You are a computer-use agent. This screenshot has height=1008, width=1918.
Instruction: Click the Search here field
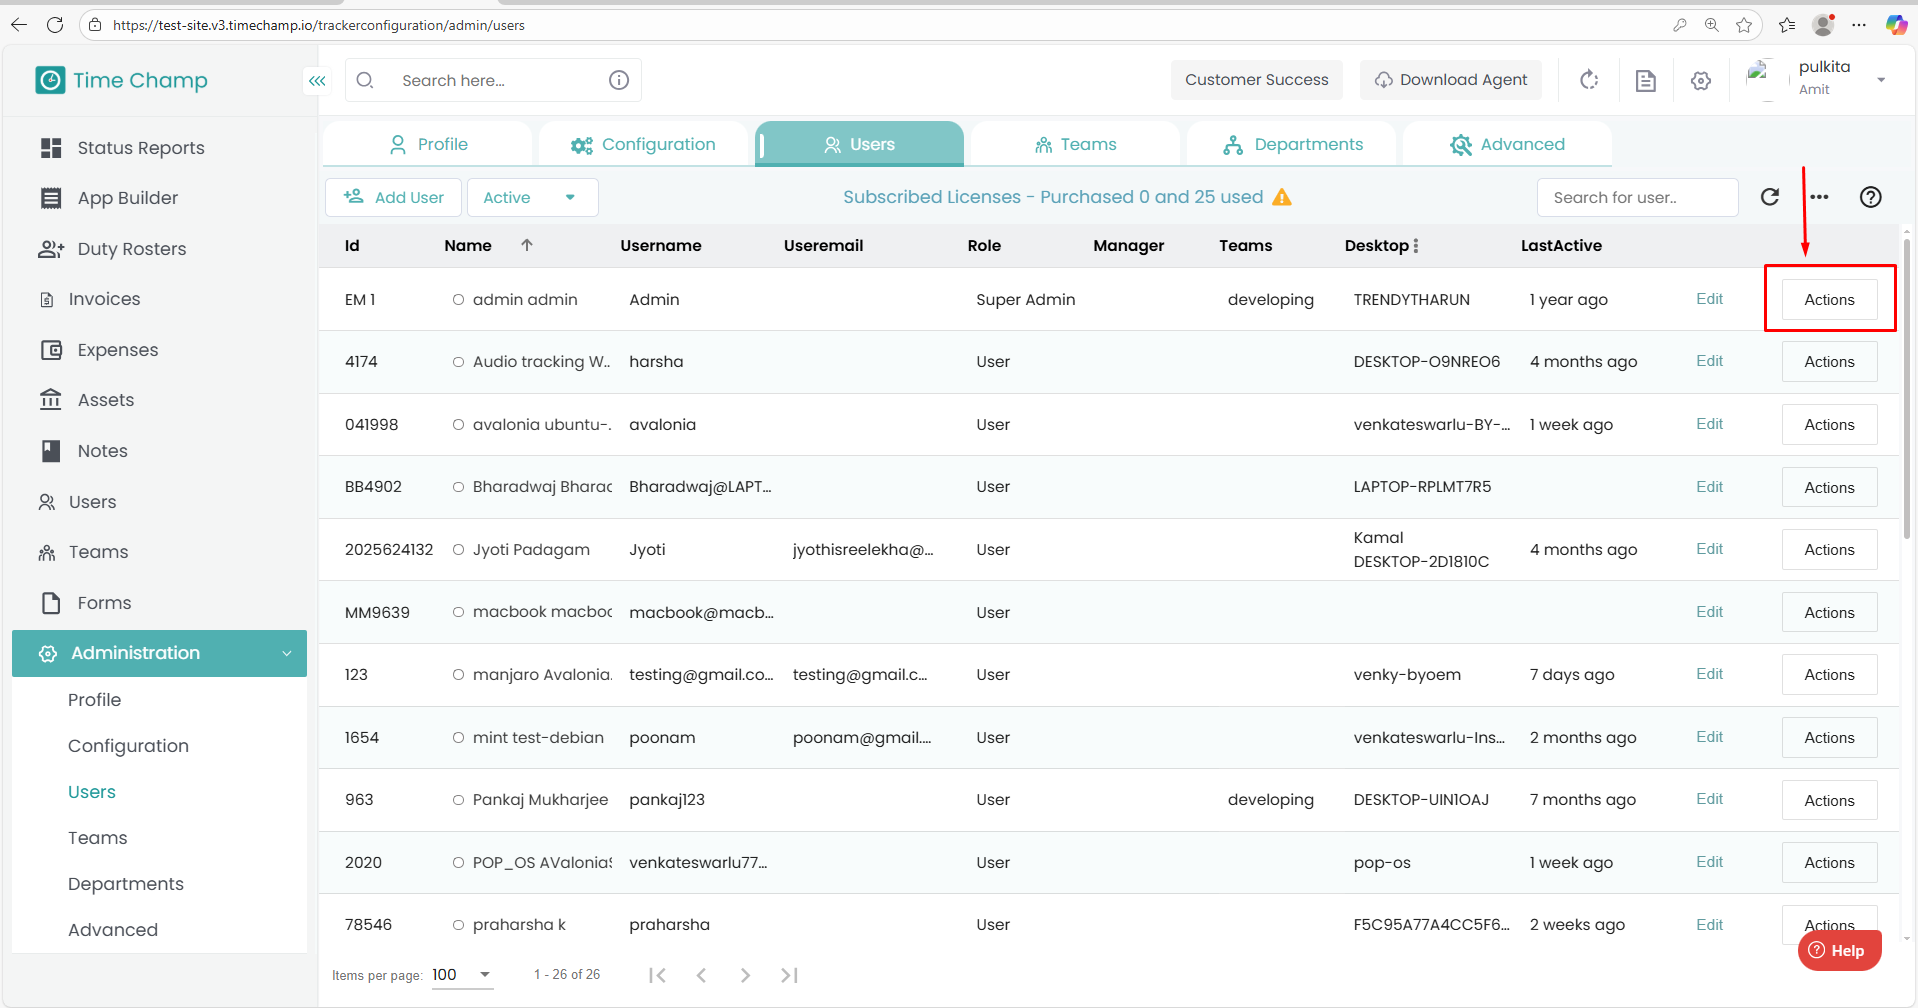pos(493,80)
